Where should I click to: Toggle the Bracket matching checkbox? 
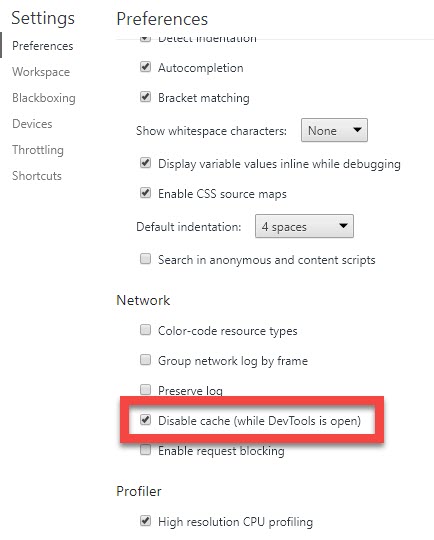(145, 97)
